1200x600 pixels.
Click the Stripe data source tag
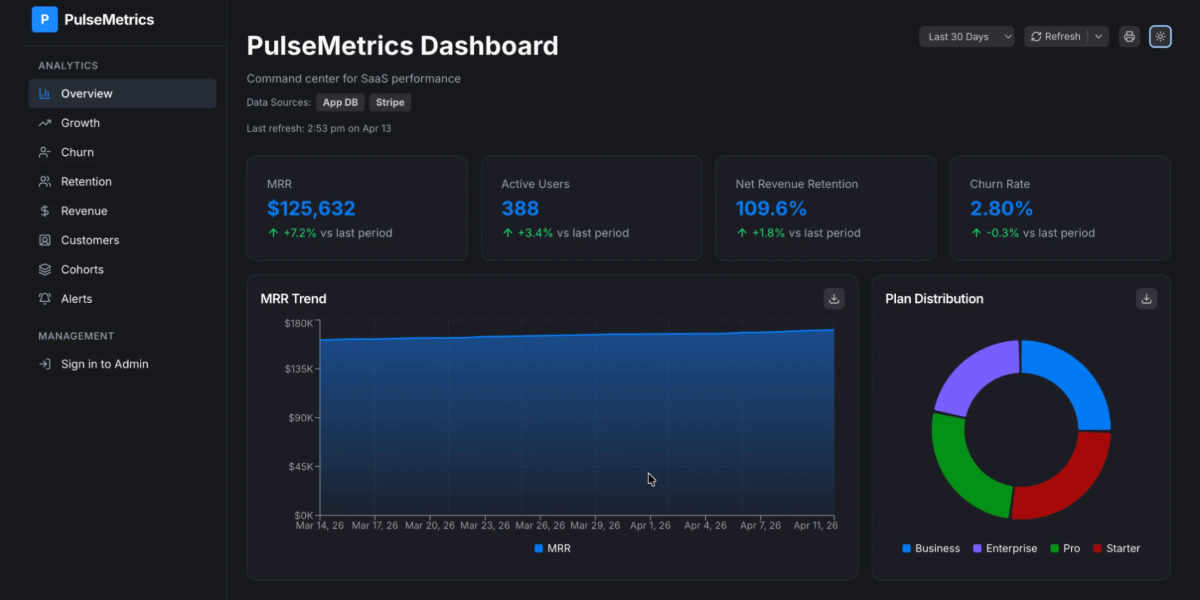(390, 102)
